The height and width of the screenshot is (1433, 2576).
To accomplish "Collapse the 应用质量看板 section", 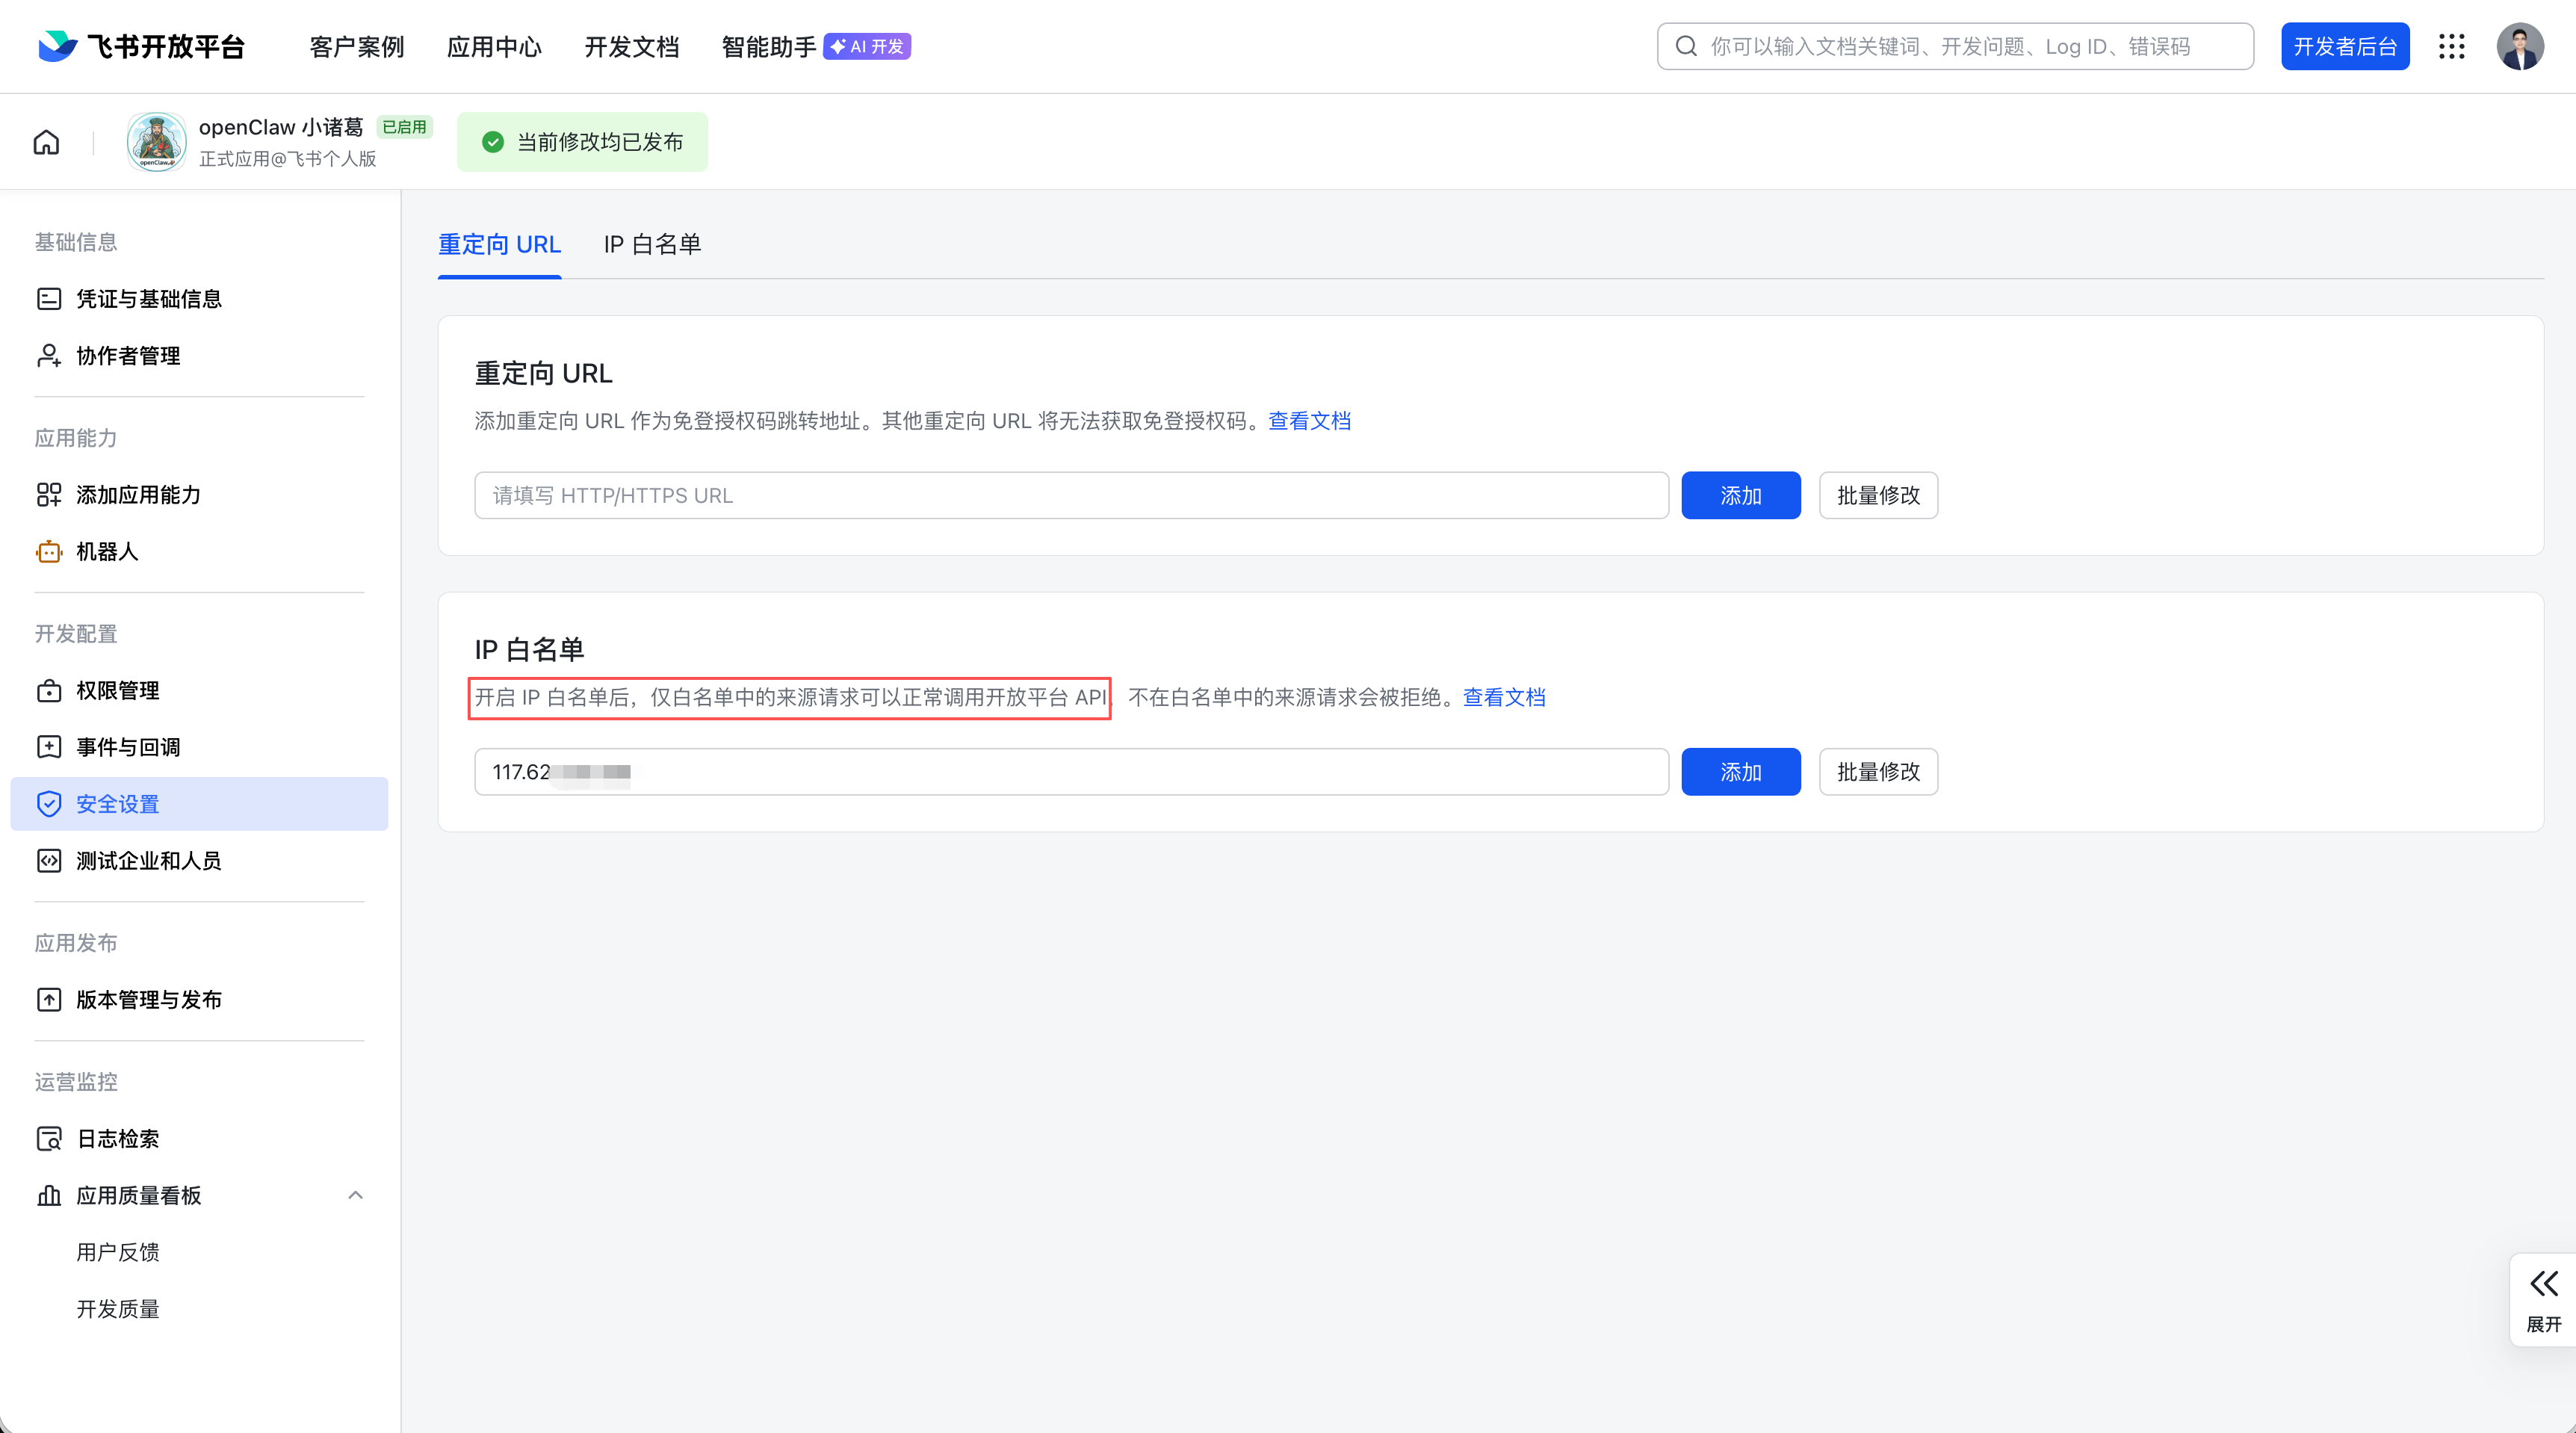I will [x=355, y=1195].
